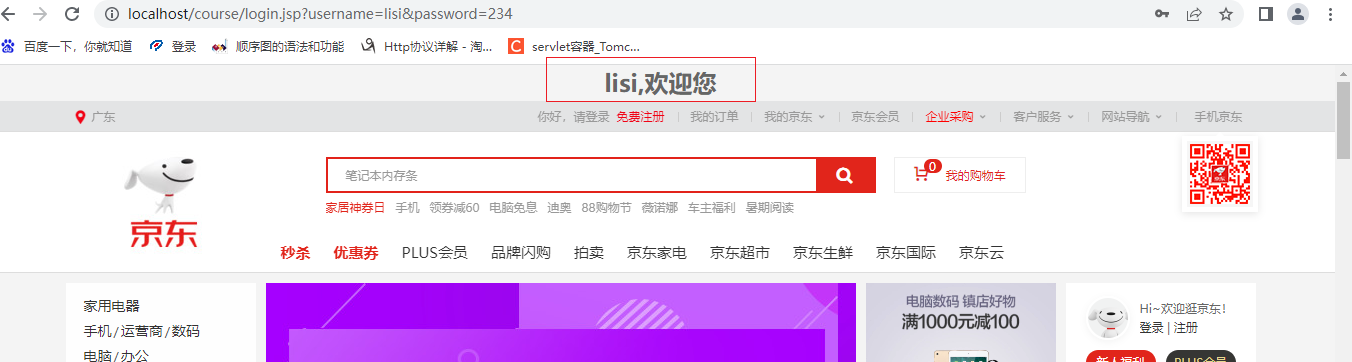Viewport: 1352px width, 362px height.
Task: Open 我的购物车 button
Action: pyautogui.click(x=959, y=175)
